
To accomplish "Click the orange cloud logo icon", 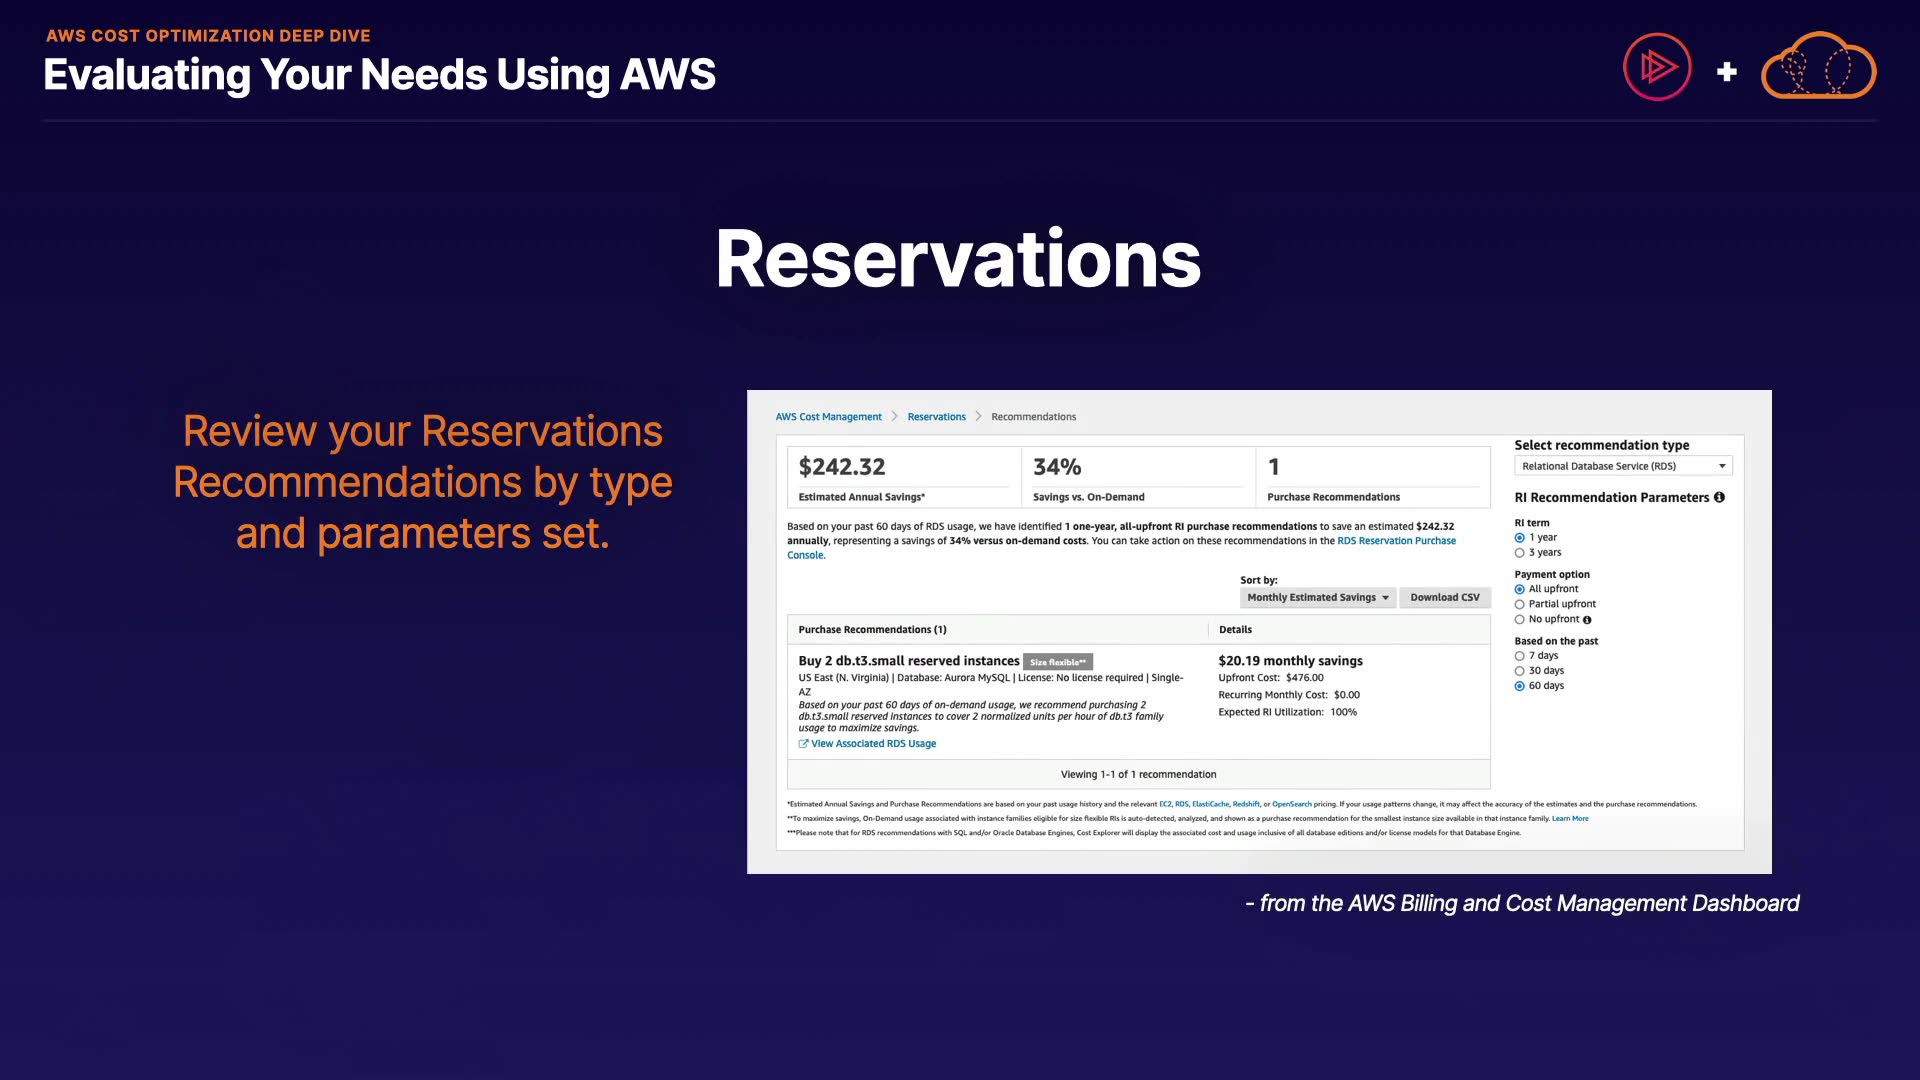I will 1818,67.
